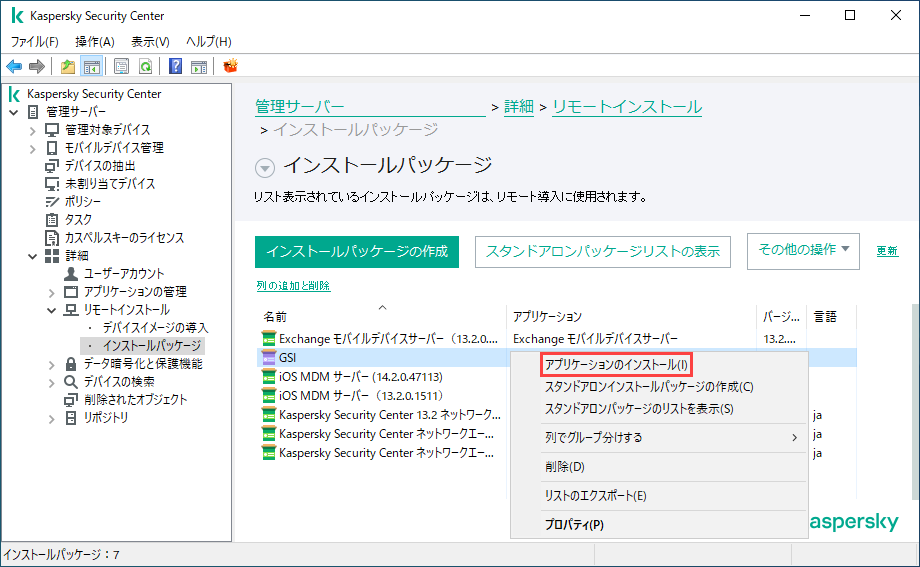920x567 pixels.
Task: Click the リポジトリ cabinet icon
Action: (71, 418)
